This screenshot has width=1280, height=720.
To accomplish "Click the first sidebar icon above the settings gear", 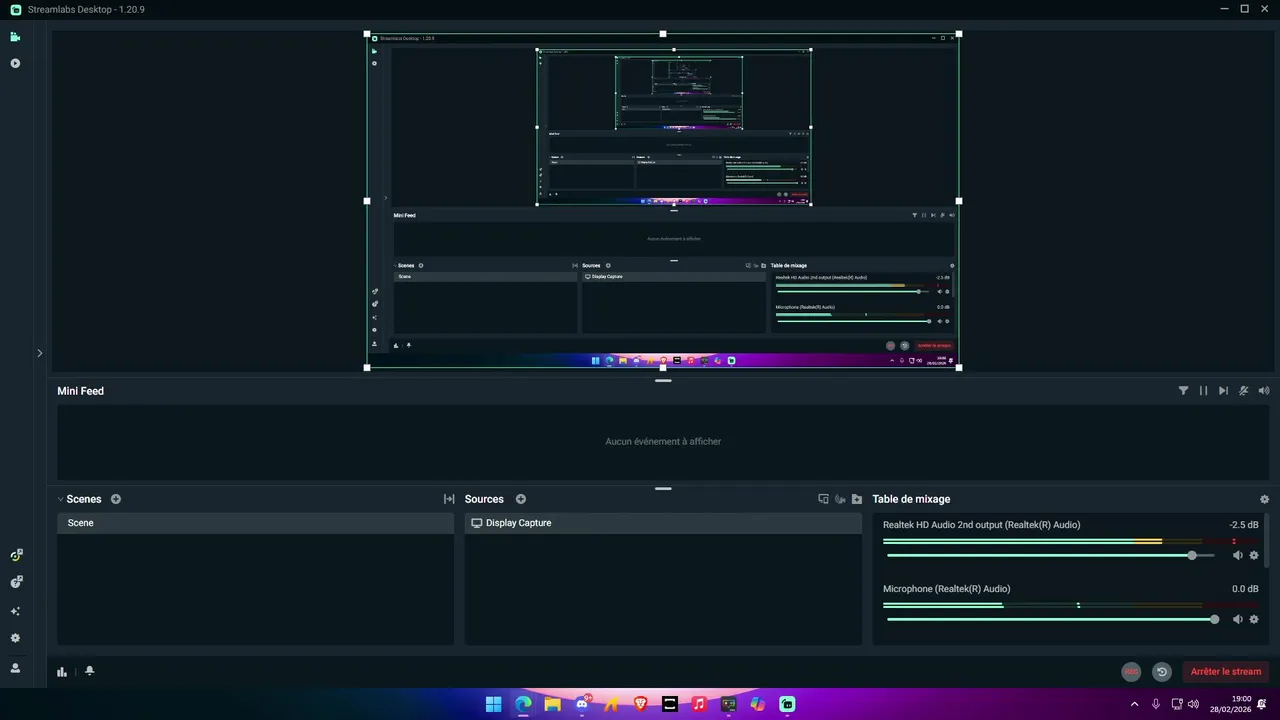I will pyautogui.click(x=15, y=555).
